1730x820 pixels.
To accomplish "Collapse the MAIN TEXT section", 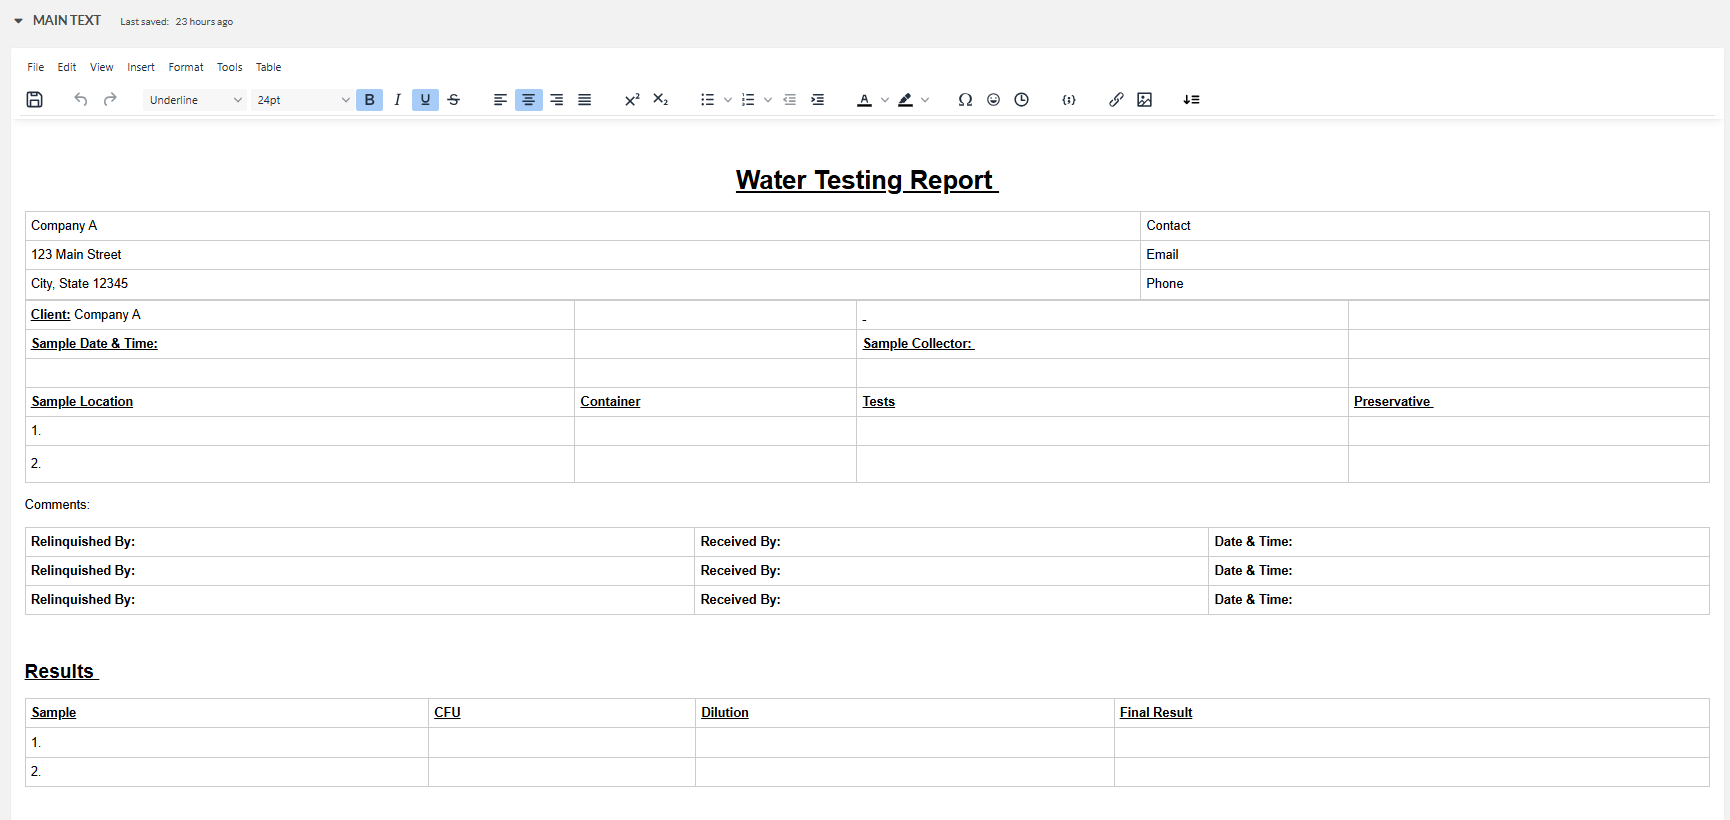I will pyautogui.click(x=18, y=20).
